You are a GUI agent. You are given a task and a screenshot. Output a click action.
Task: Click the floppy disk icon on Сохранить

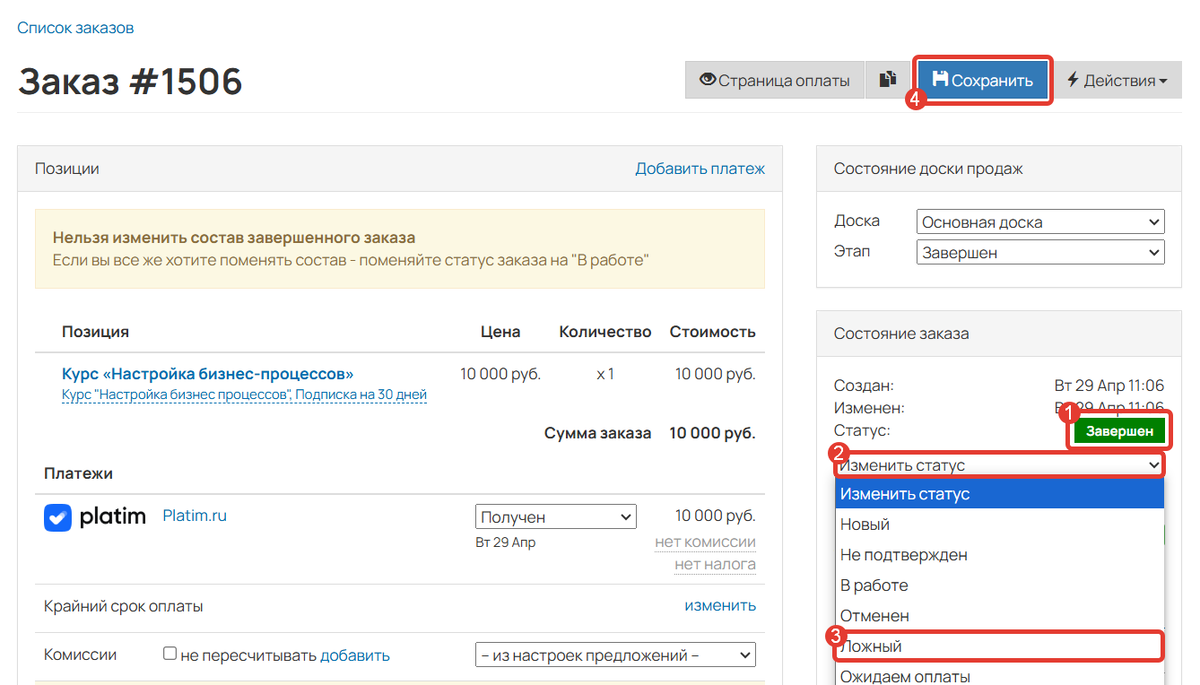939,80
